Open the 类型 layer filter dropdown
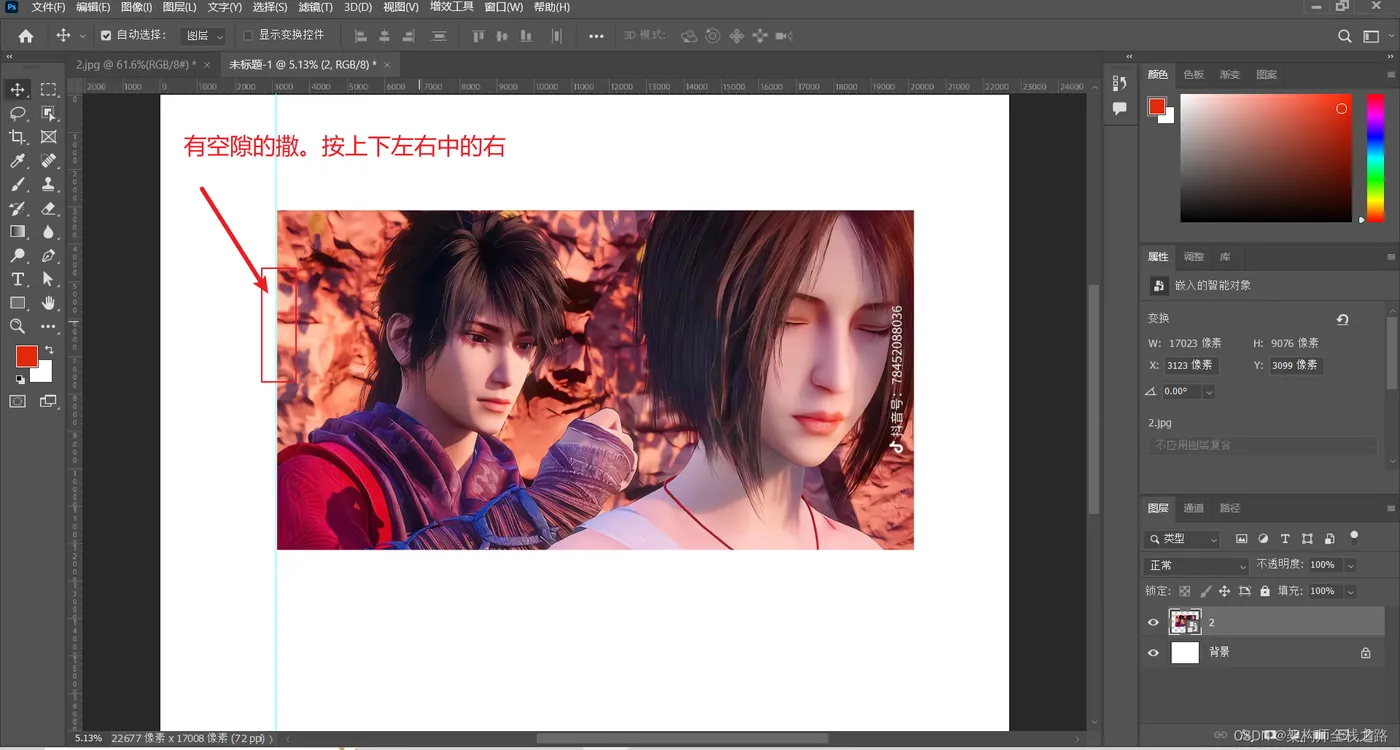 tap(1182, 539)
